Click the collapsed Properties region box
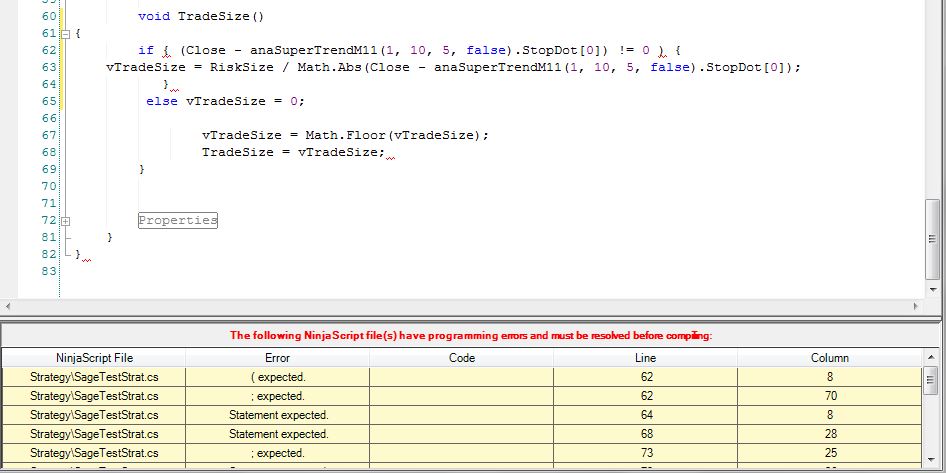The image size is (946, 473). click(177, 220)
